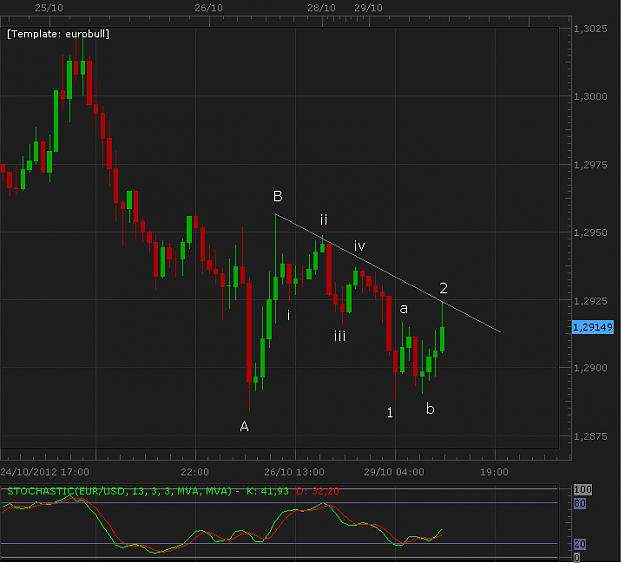Click the wave label B
This screenshot has height=563, width=625.
(278, 196)
